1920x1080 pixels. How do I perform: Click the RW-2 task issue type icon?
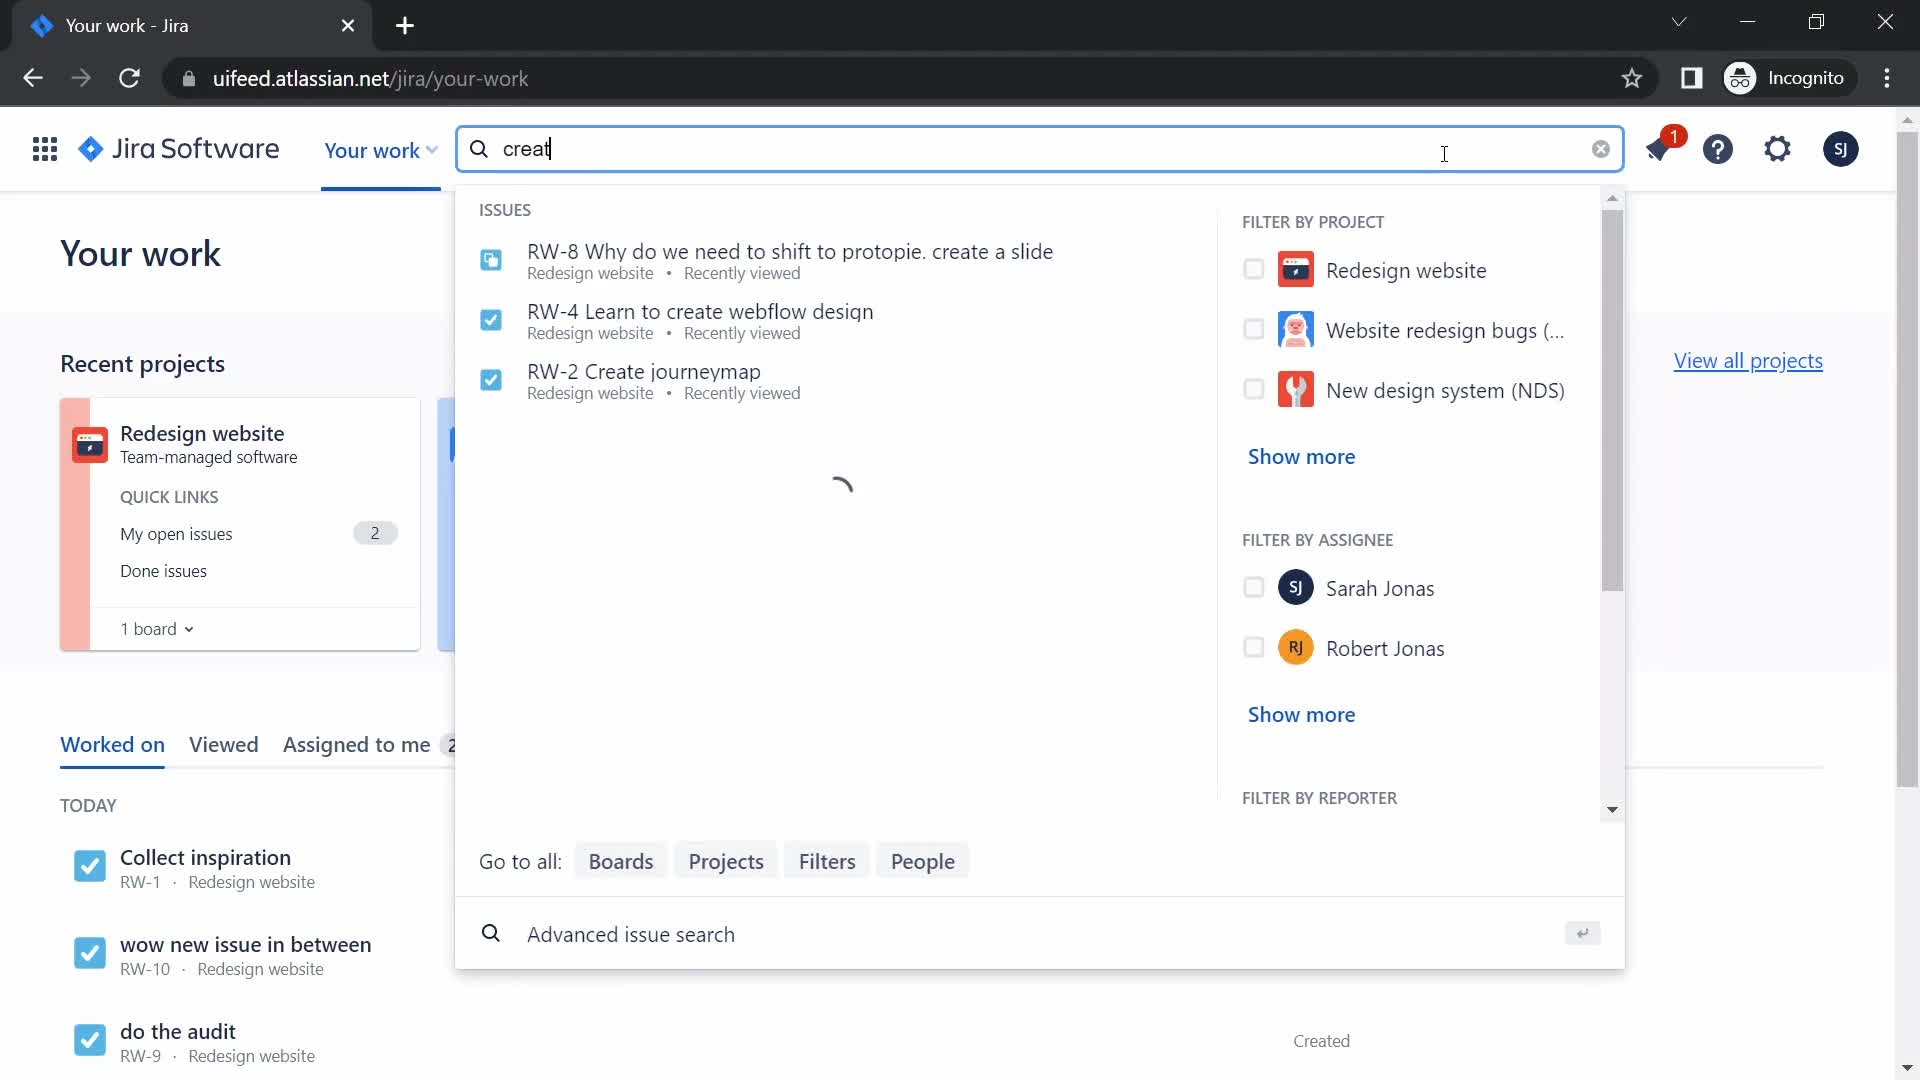tap(491, 380)
